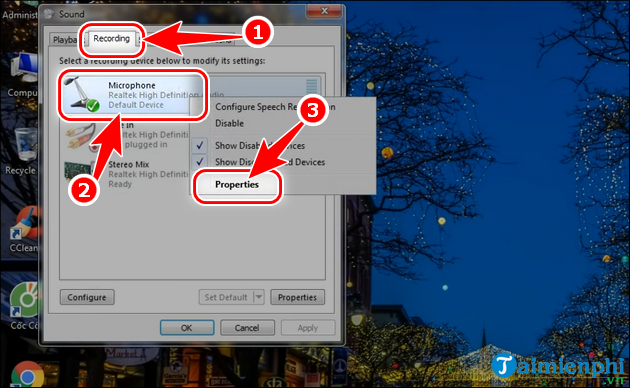The height and width of the screenshot is (388, 630).
Task: Open Configure Speech Recognition menu entry
Action: [x=275, y=107]
